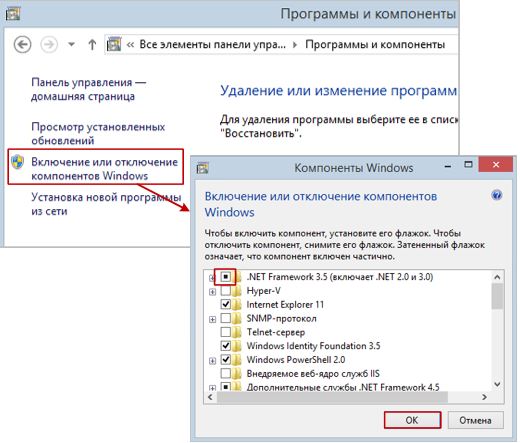Click the shield icon beside Windows components link

click(x=17, y=162)
